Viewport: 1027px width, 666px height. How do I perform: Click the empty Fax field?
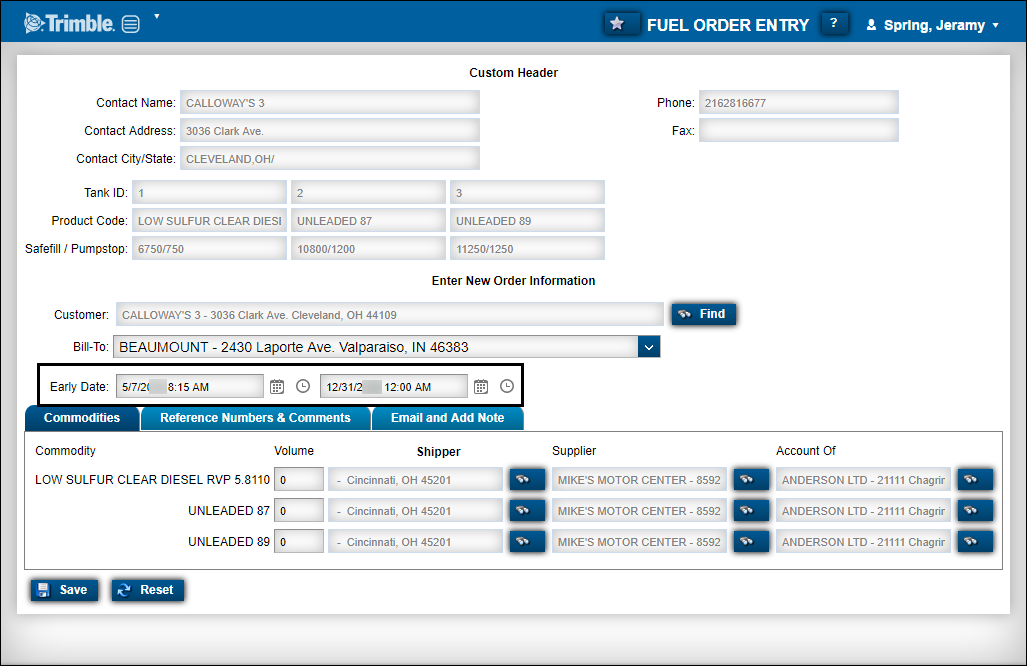tap(798, 130)
